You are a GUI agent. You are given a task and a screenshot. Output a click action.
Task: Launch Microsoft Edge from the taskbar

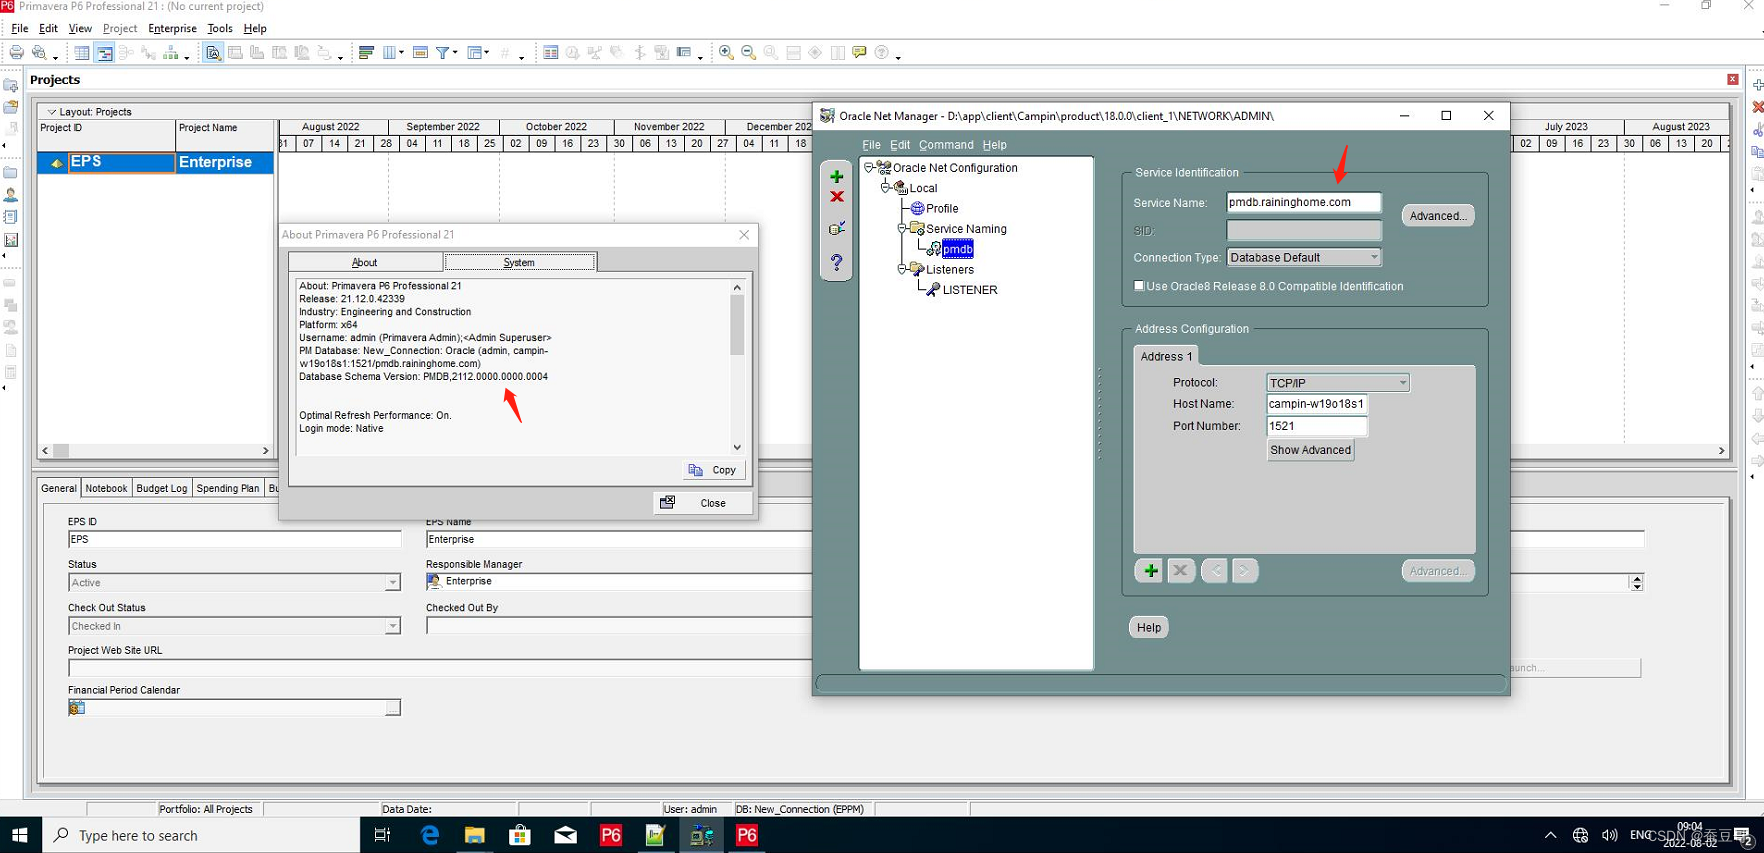pos(430,835)
